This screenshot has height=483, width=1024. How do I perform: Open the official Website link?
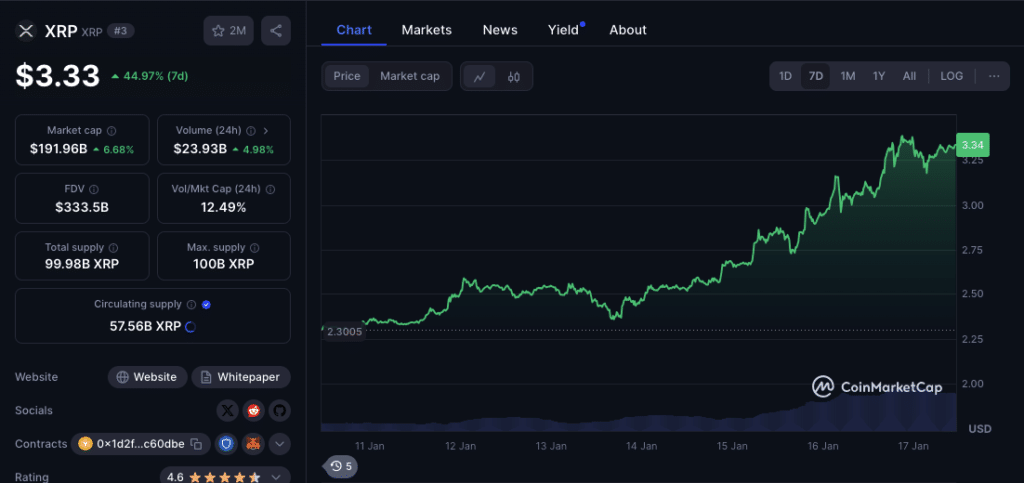(x=148, y=377)
